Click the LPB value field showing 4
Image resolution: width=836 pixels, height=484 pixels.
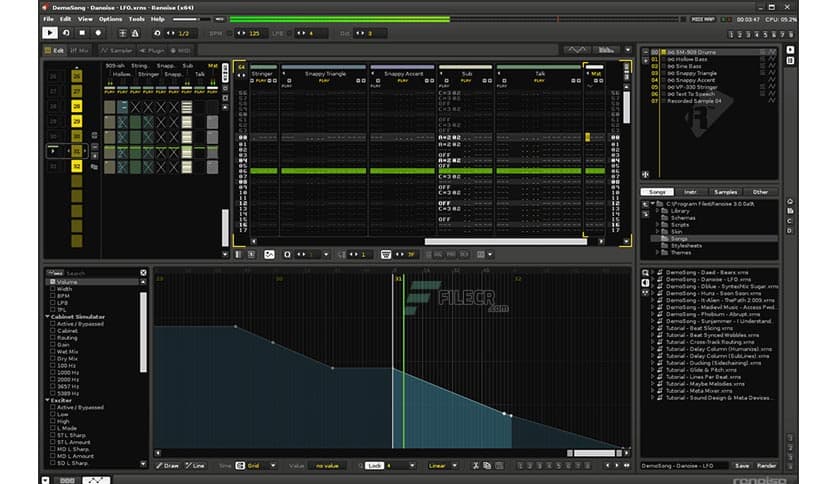[x=313, y=34]
